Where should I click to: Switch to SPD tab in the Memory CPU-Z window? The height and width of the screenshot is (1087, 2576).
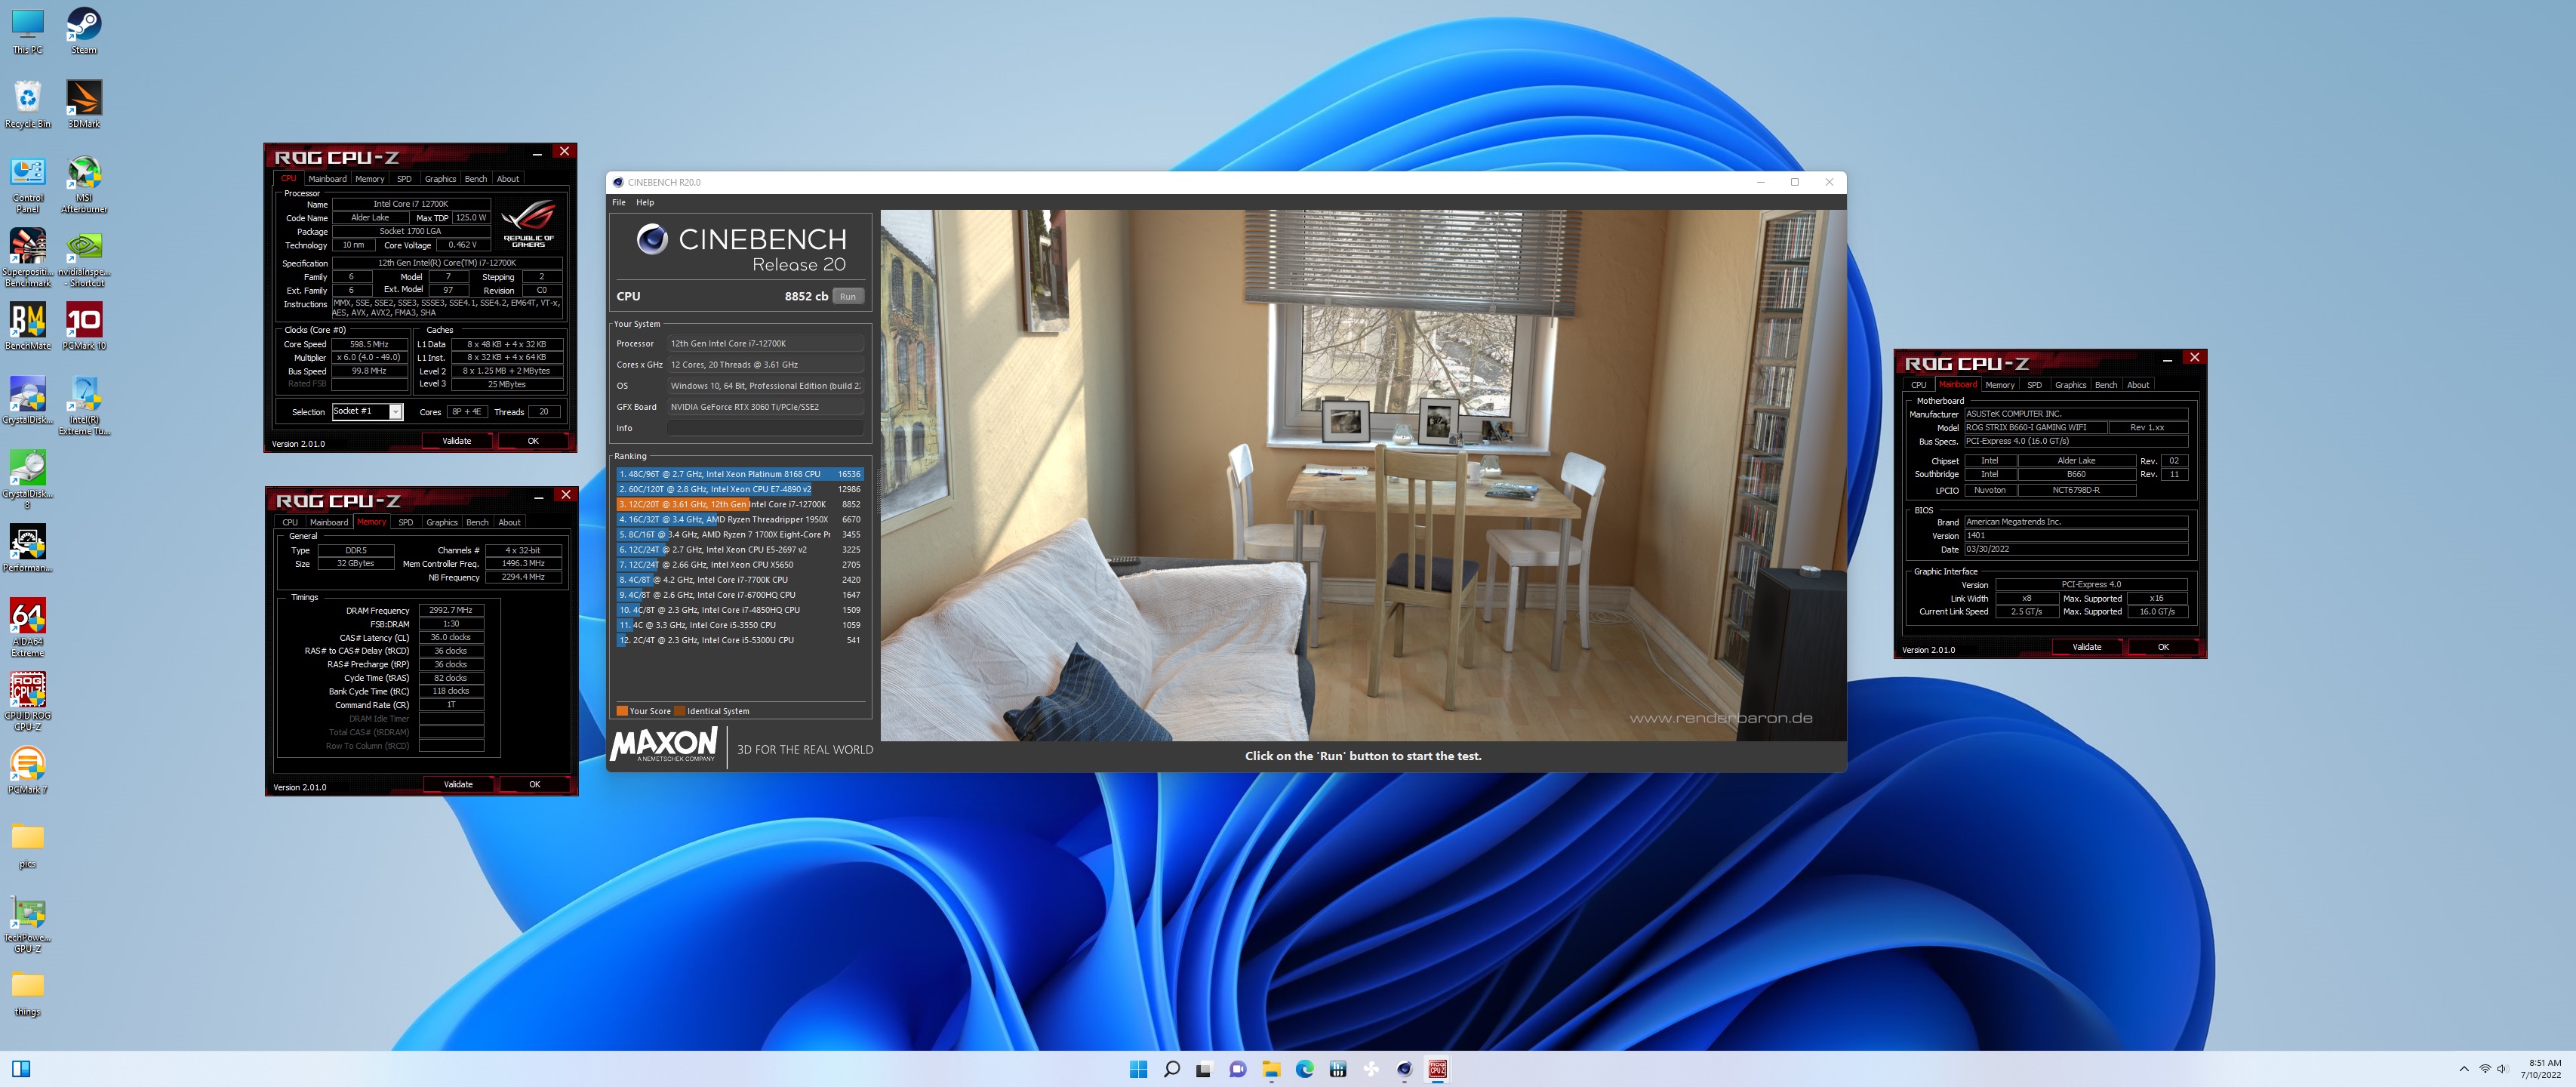(x=405, y=522)
